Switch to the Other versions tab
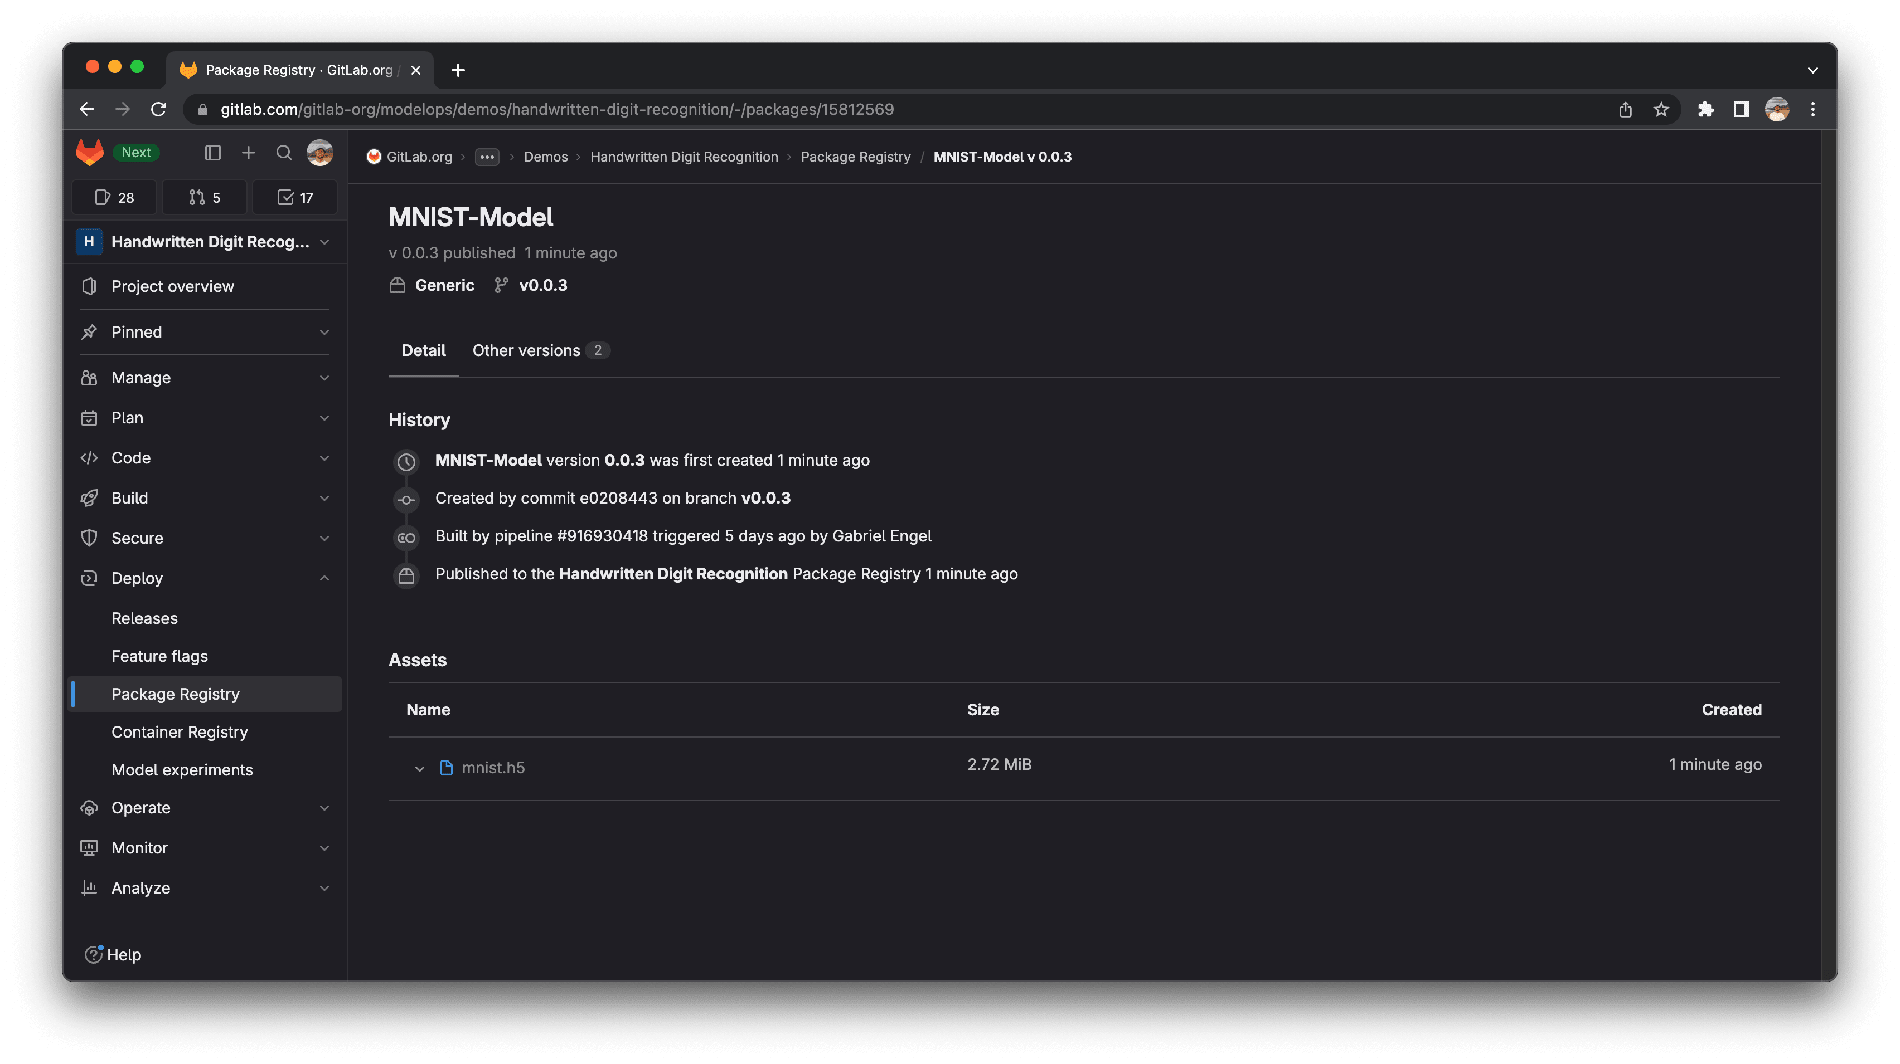This screenshot has width=1900, height=1064. 540,351
